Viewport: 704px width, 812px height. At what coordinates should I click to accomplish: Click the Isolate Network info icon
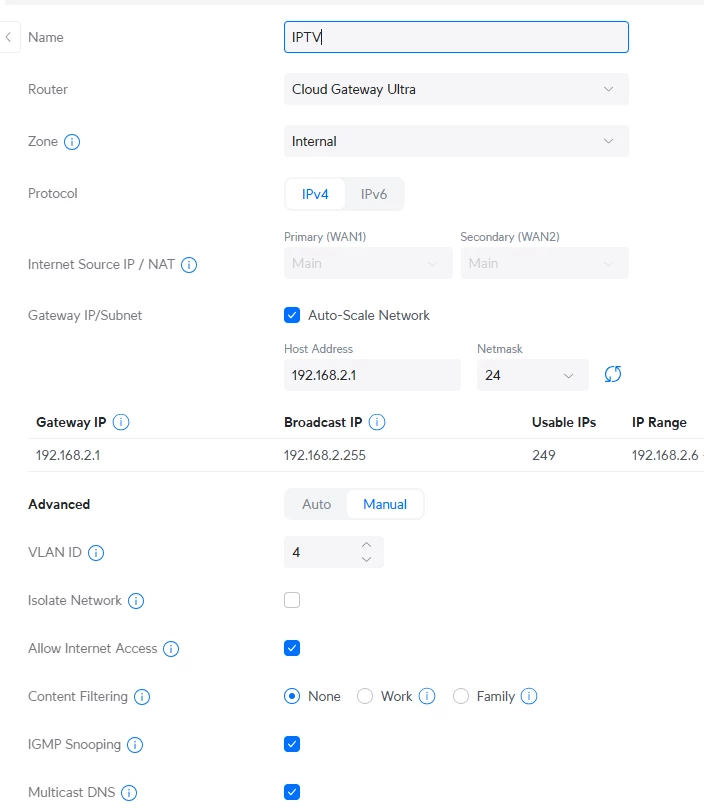point(136,601)
